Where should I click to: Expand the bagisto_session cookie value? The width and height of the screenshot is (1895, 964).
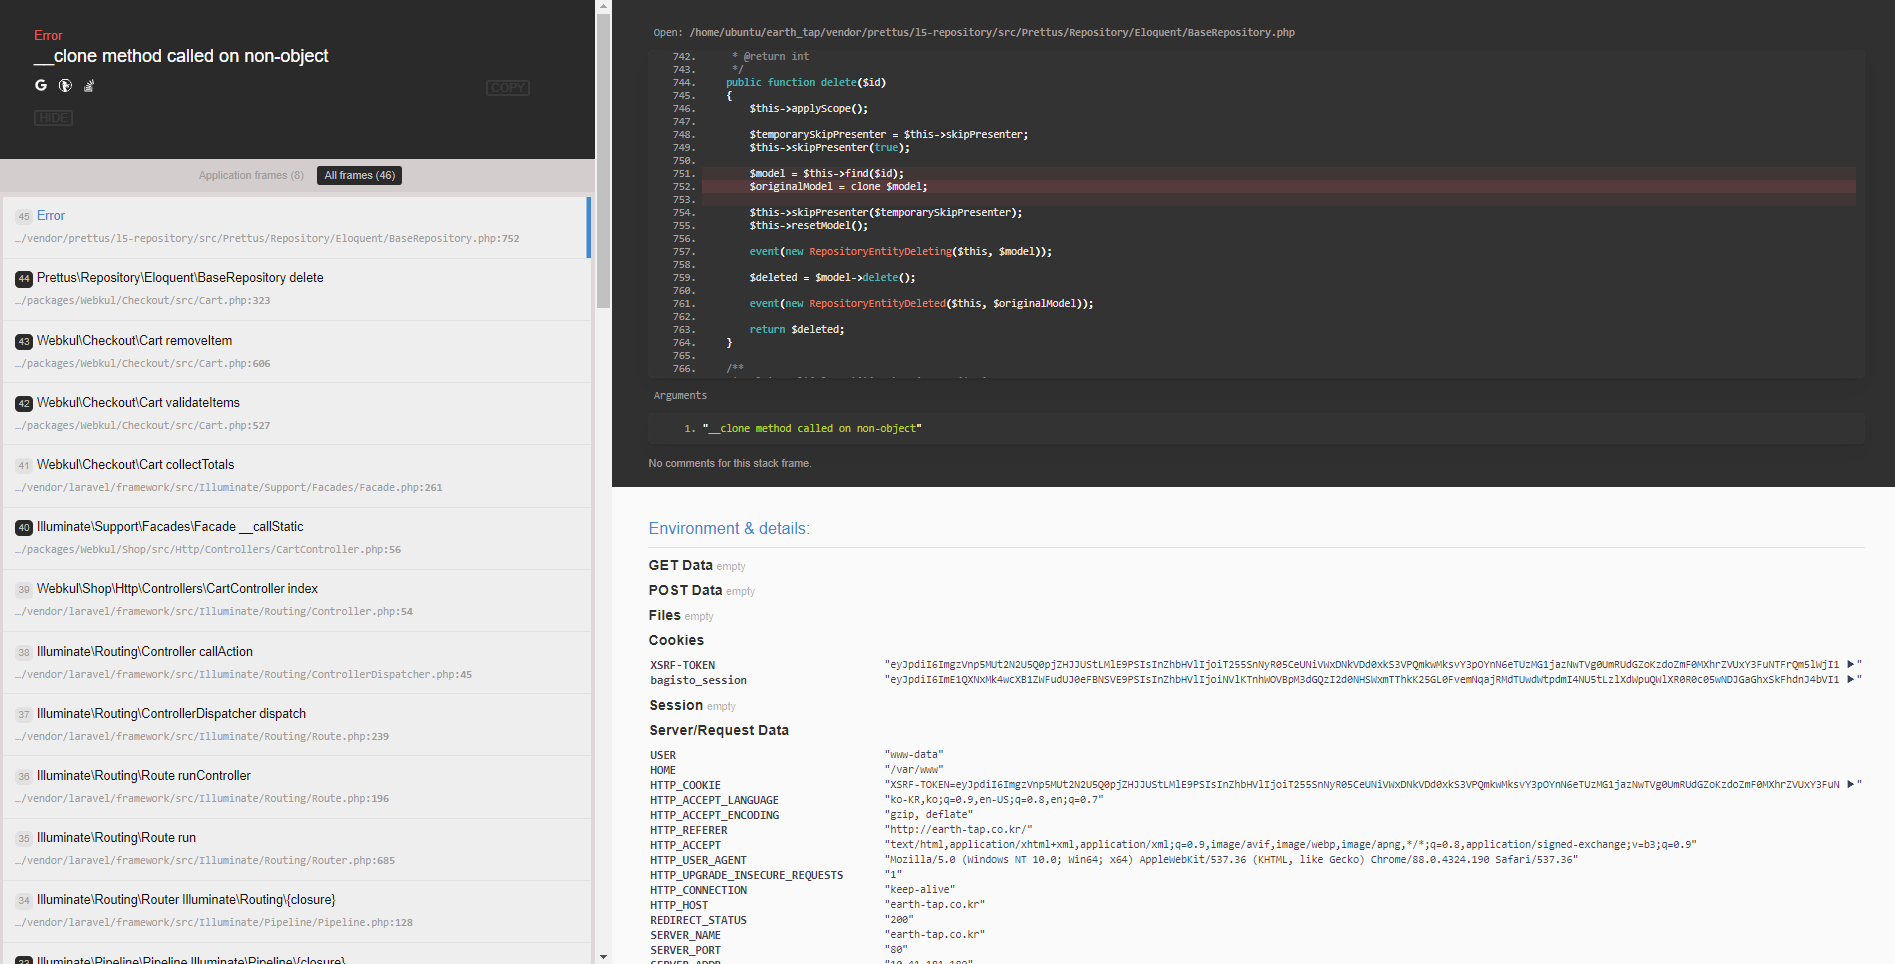click(x=1851, y=679)
